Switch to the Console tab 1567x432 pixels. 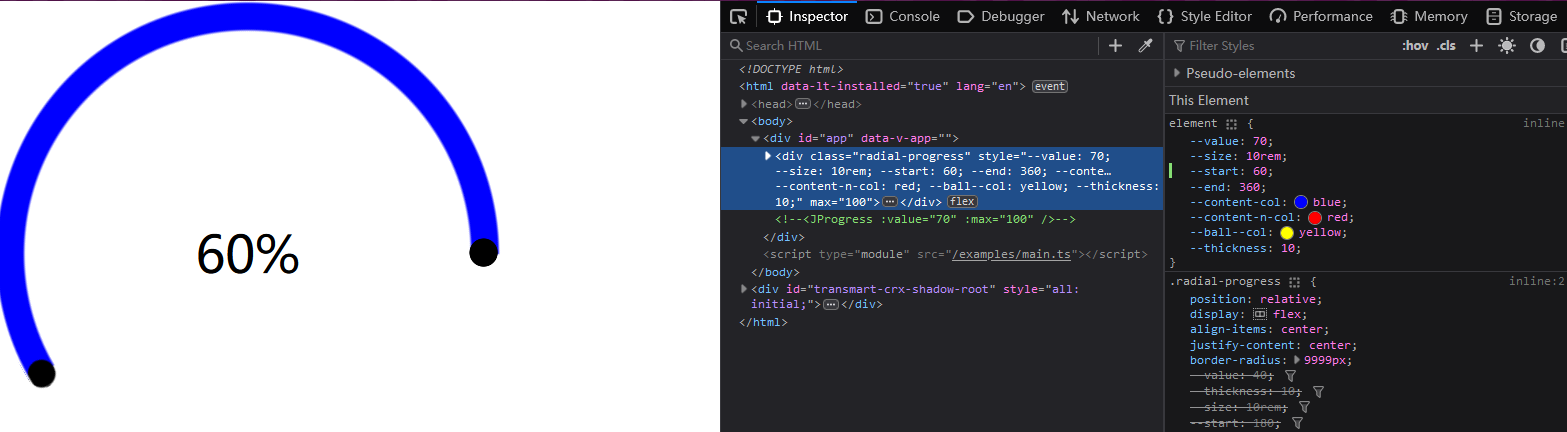pyautogui.click(x=903, y=16)
